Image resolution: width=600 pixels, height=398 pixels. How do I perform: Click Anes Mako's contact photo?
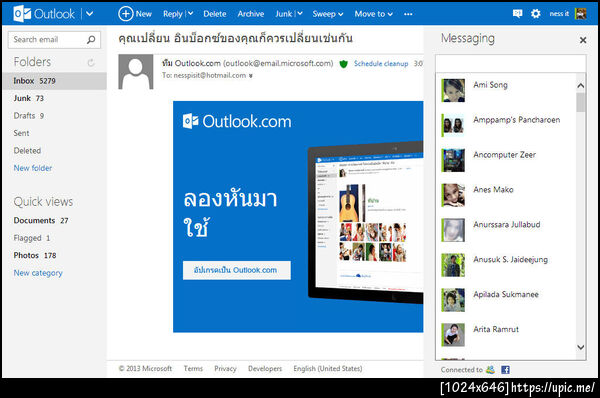pyautogui.click(x=453, y=195)
